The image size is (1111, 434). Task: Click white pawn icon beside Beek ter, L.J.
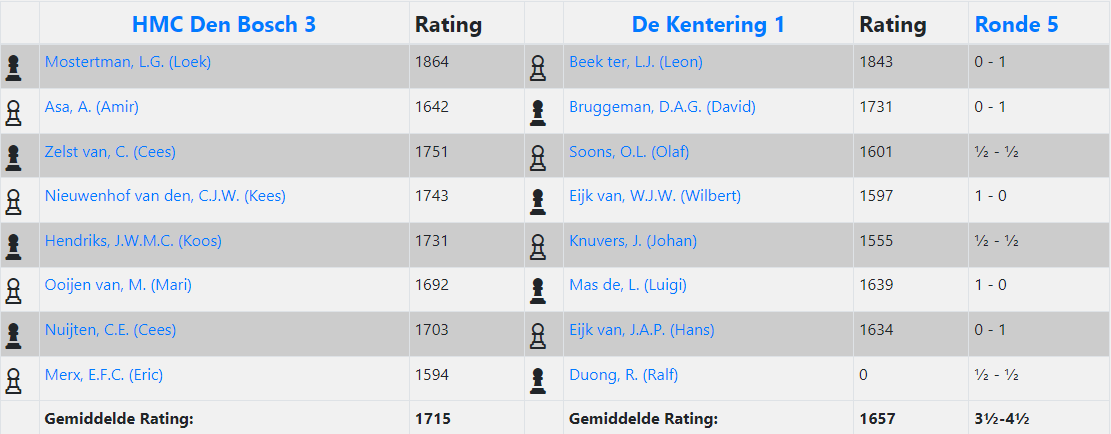point(538,68)
